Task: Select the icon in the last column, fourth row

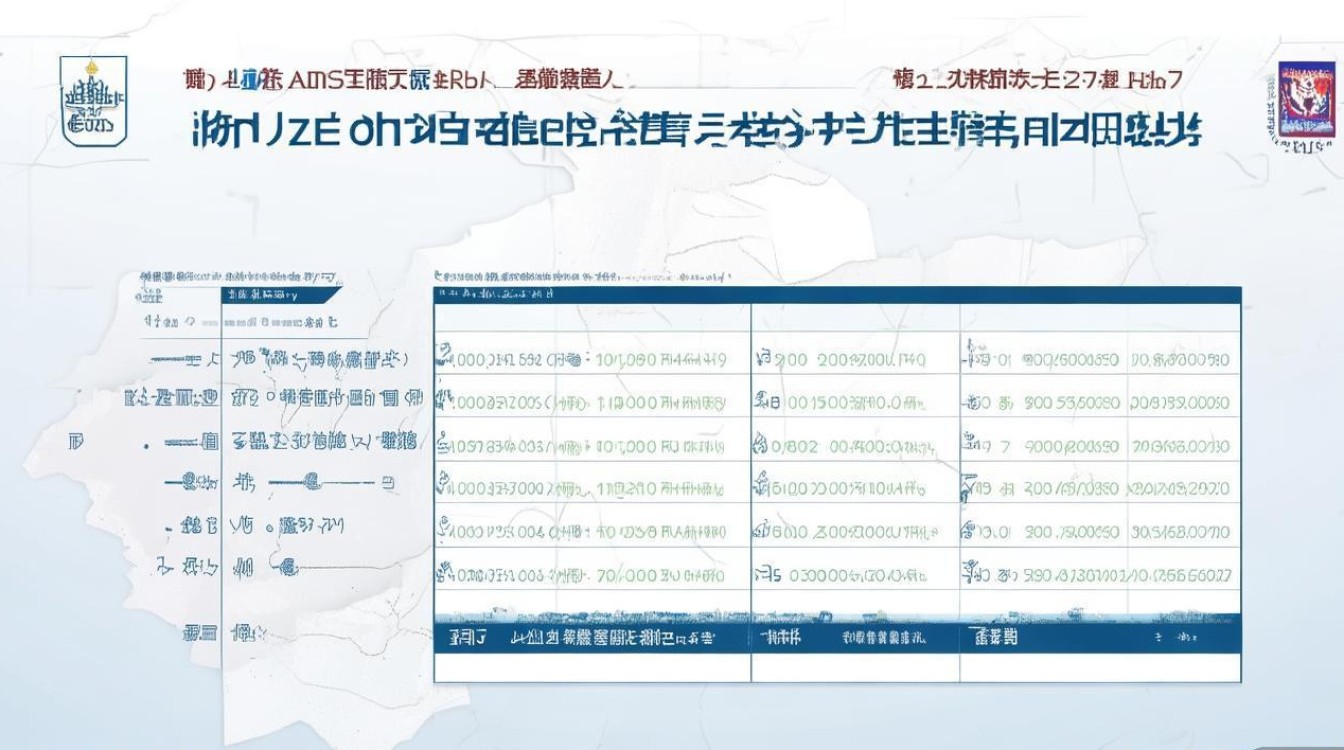Action: coord(966,485)
